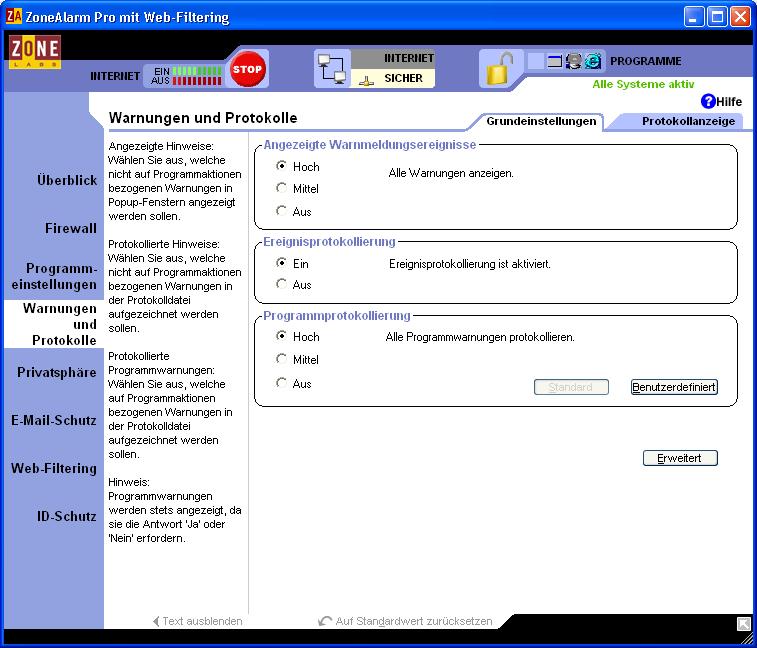Screen dimensions: 757x648
Task: Turn Ereignisprotokollierung to Ein
Action: point(281,263)
